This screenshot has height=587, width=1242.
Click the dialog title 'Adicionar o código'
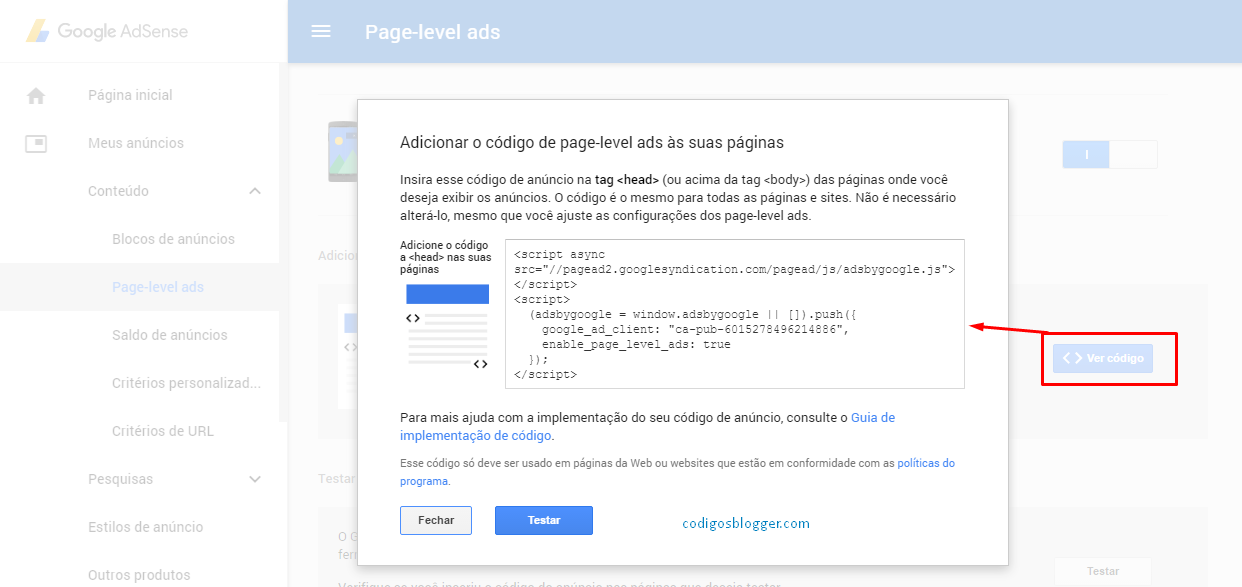(592, 142)
